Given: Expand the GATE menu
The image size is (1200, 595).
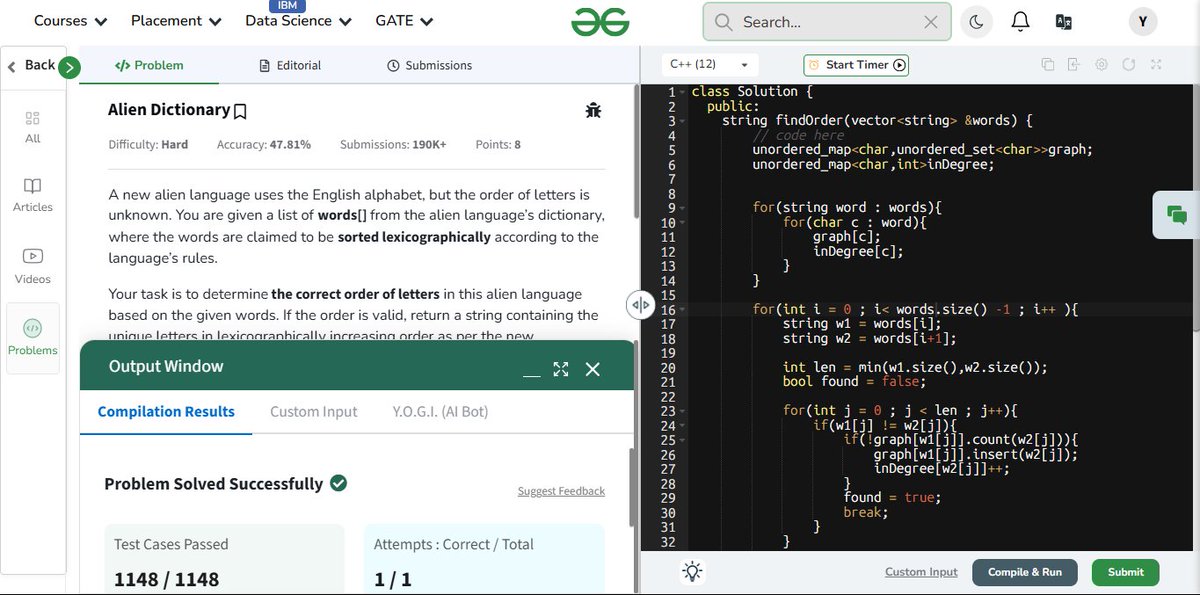Looking at the screenshot, I should 404,21.
